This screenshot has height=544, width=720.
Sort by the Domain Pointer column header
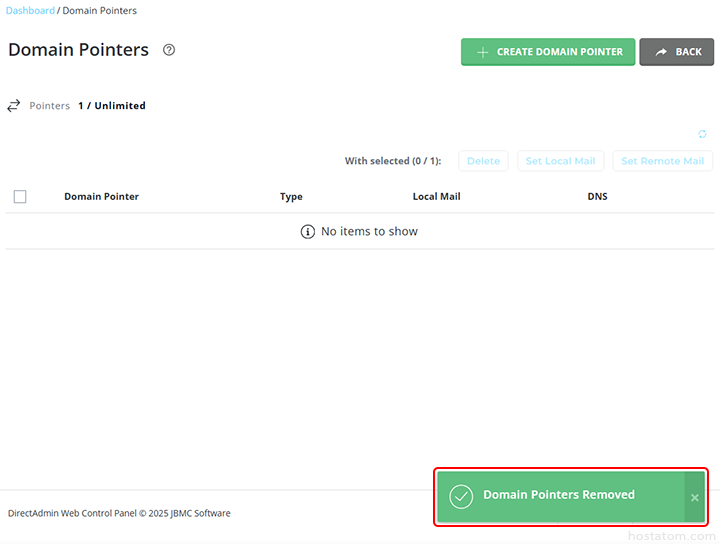[x=101, y=197]
